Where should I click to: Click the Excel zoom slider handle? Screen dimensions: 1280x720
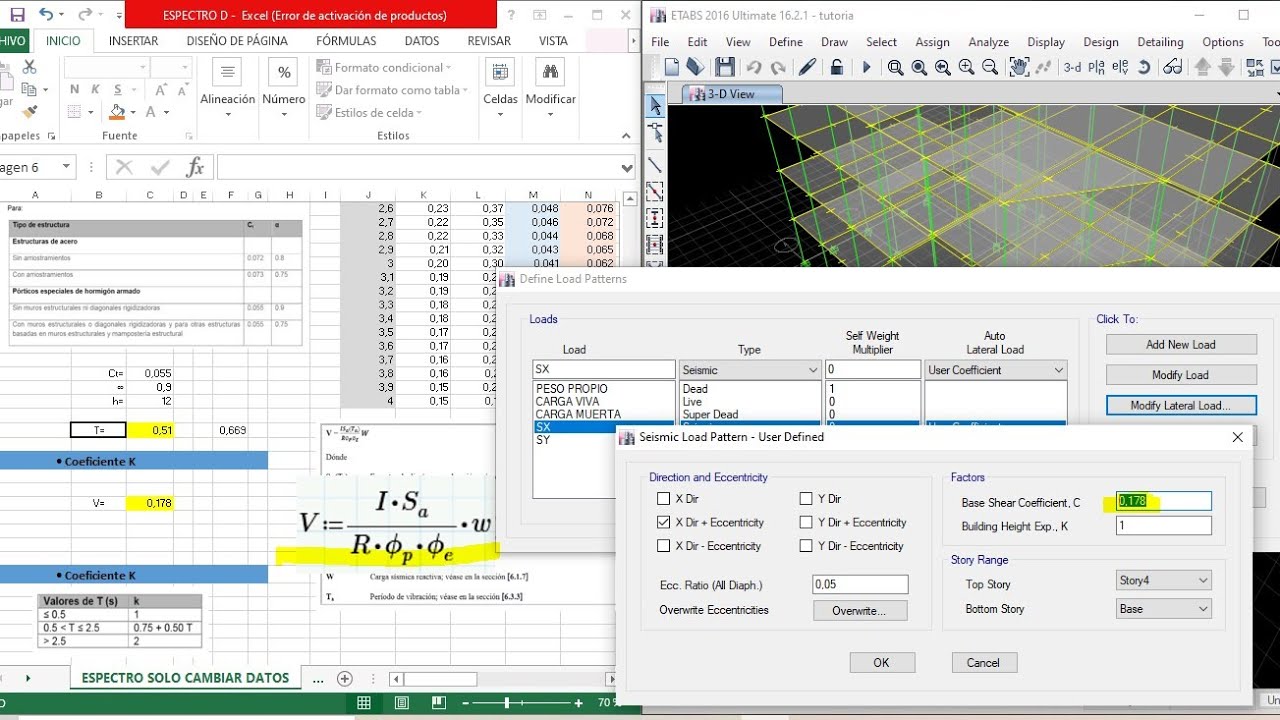coord(508,704)
